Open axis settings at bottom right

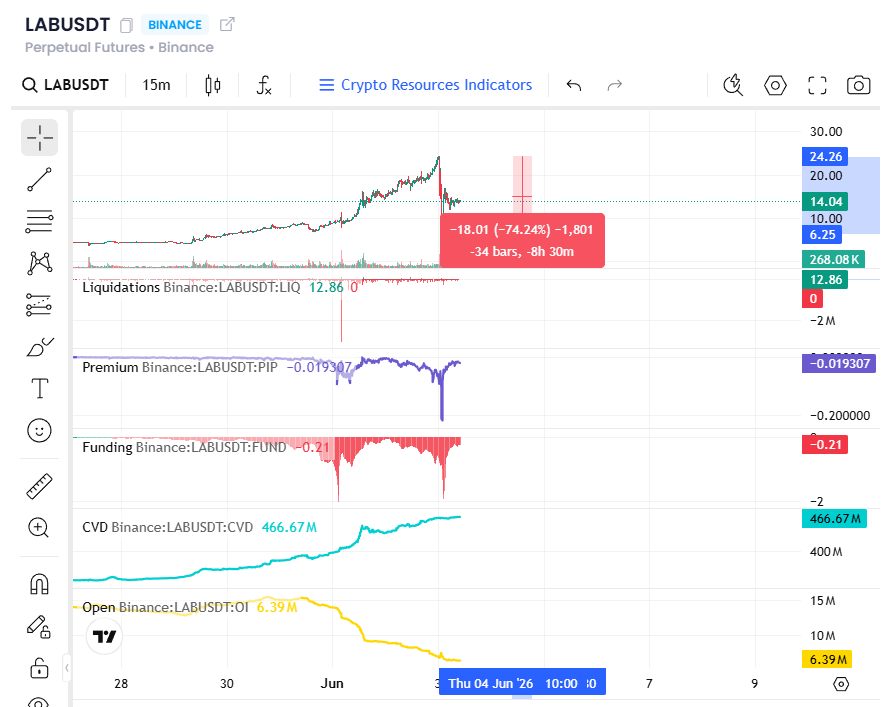coord(841,684)
